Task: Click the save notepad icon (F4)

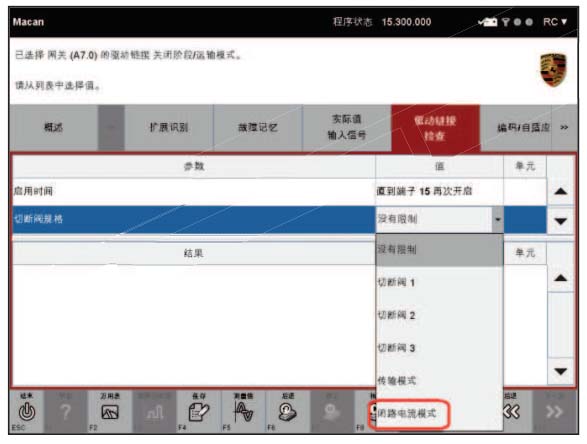Action: click(198, 411)
